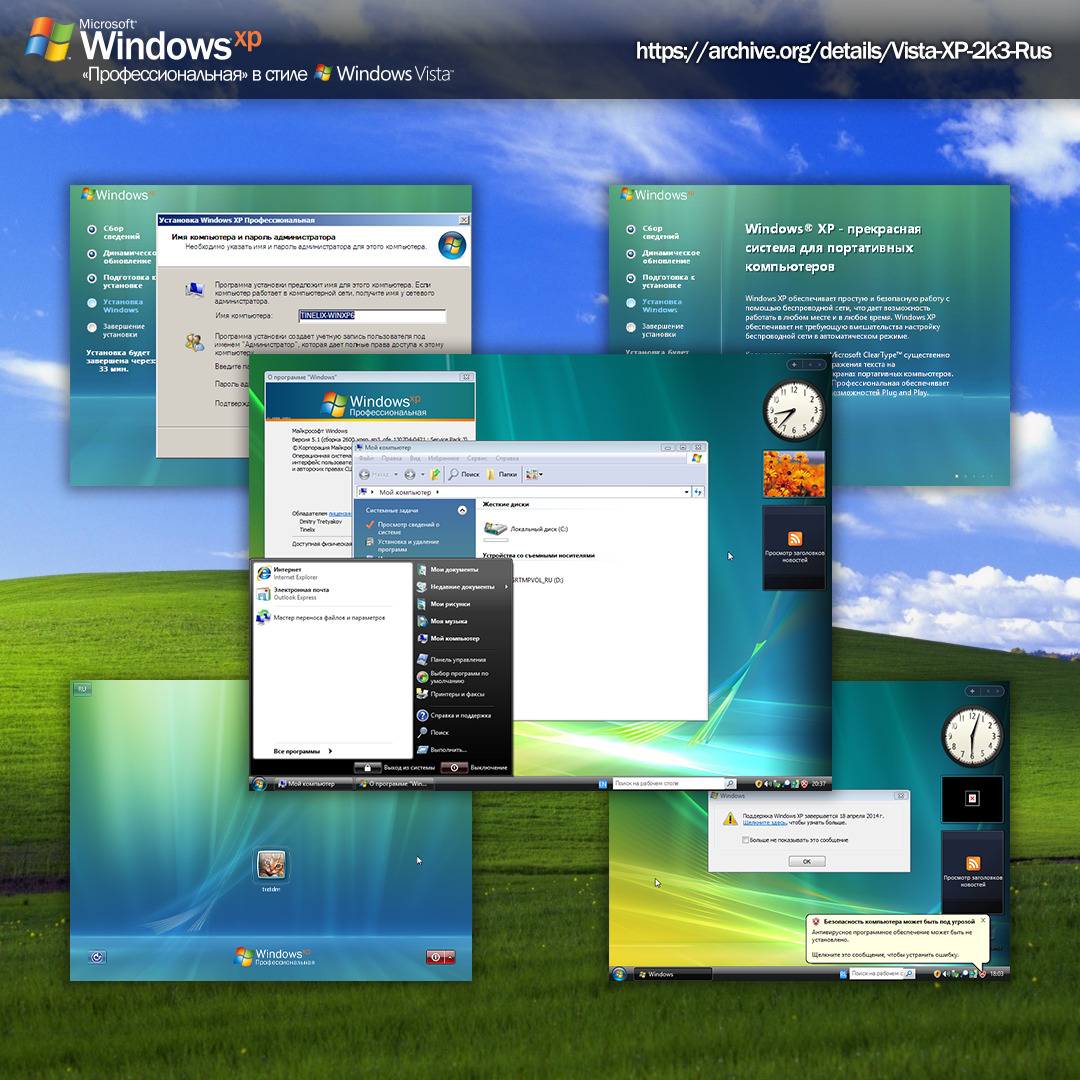Collapse the Системные задачи panel chevron

[x=462, y=510]
